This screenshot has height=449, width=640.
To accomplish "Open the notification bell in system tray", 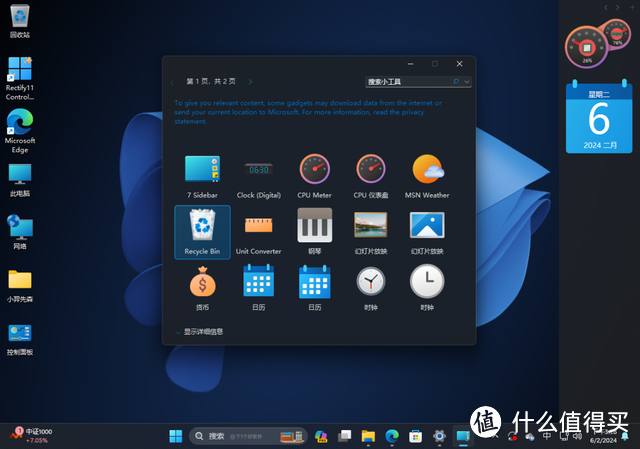I will (625, 436).
